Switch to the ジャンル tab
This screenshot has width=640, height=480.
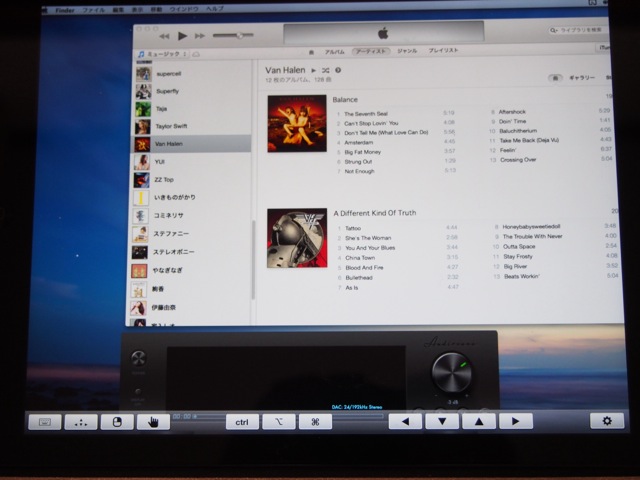pyautogui.click(x=407, y=51)
